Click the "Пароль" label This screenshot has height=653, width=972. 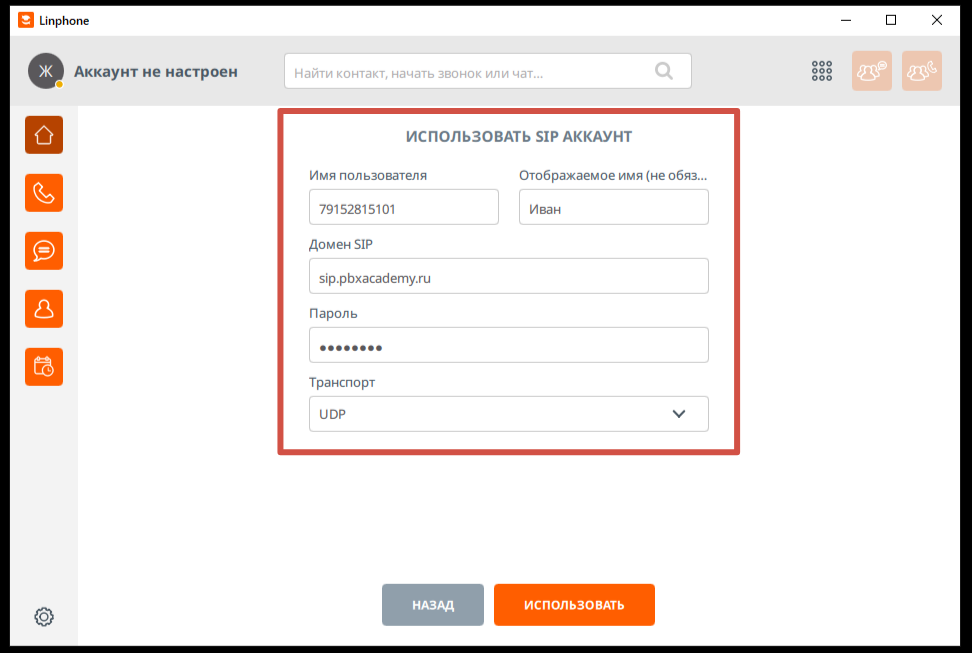(x=334, y=313)
